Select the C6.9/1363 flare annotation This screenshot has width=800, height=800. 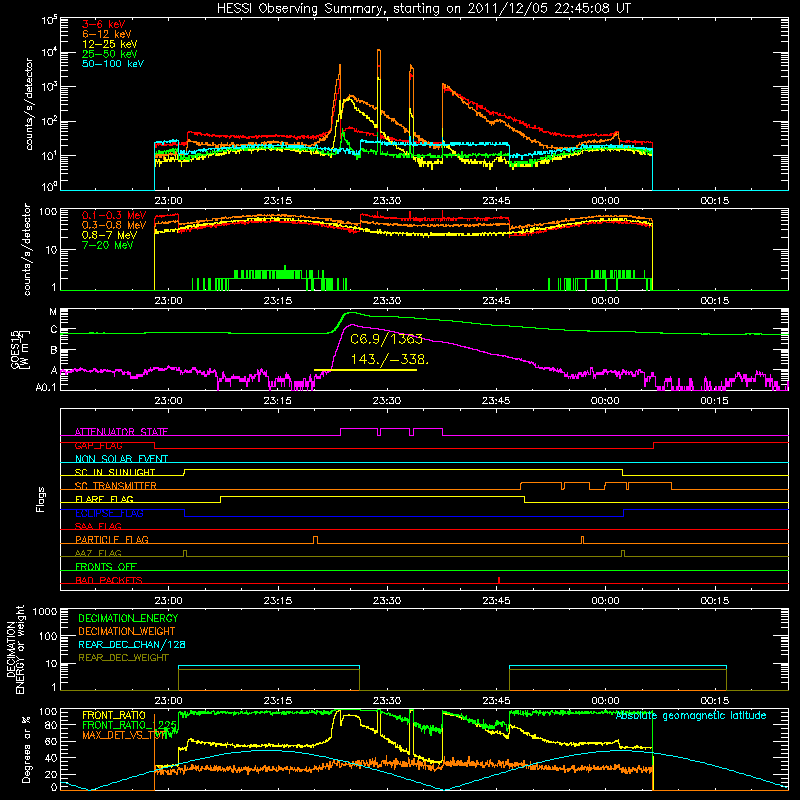coord(386,339)
